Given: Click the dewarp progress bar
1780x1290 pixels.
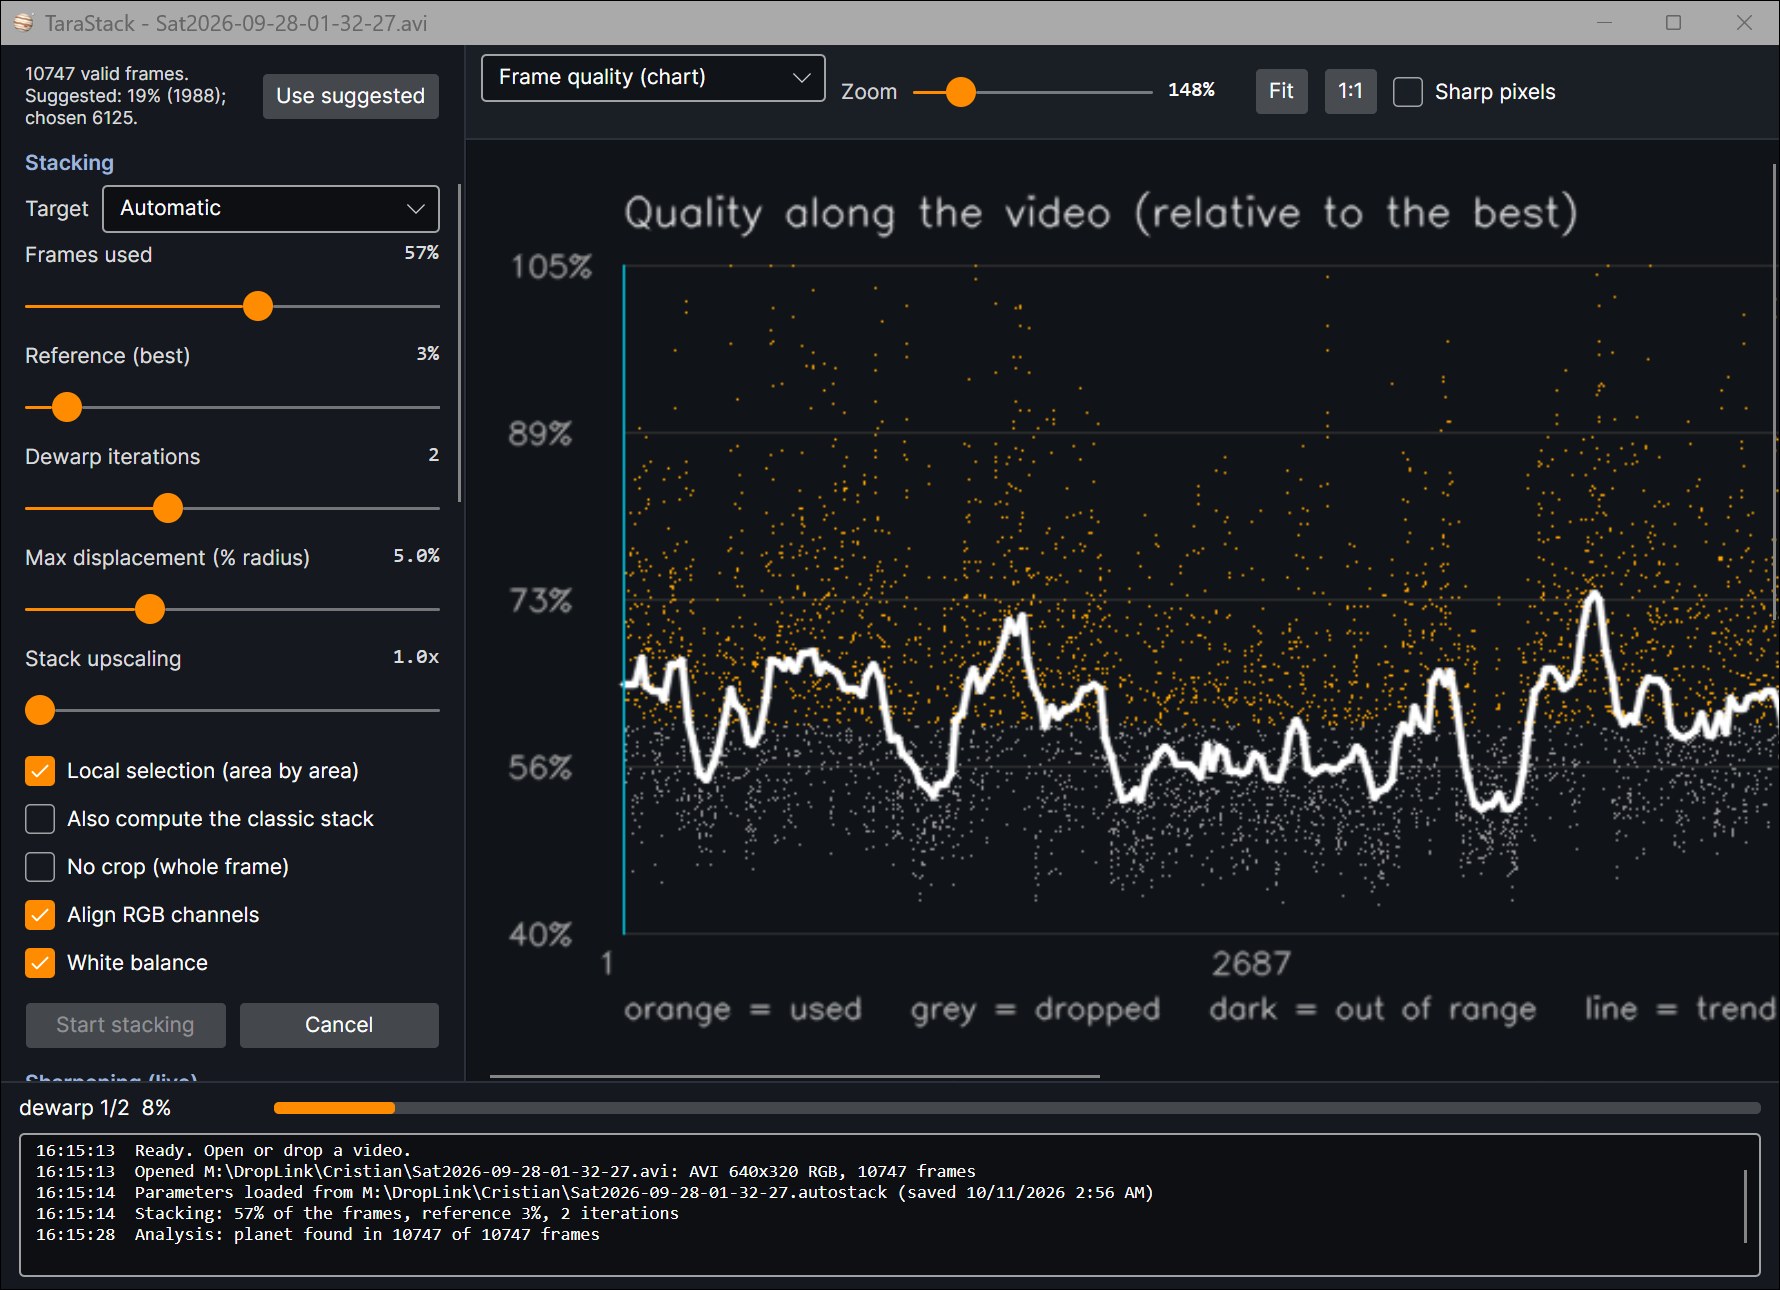Looking at the screenshot, I should pyautogui.click(x=1017, y=1108).
